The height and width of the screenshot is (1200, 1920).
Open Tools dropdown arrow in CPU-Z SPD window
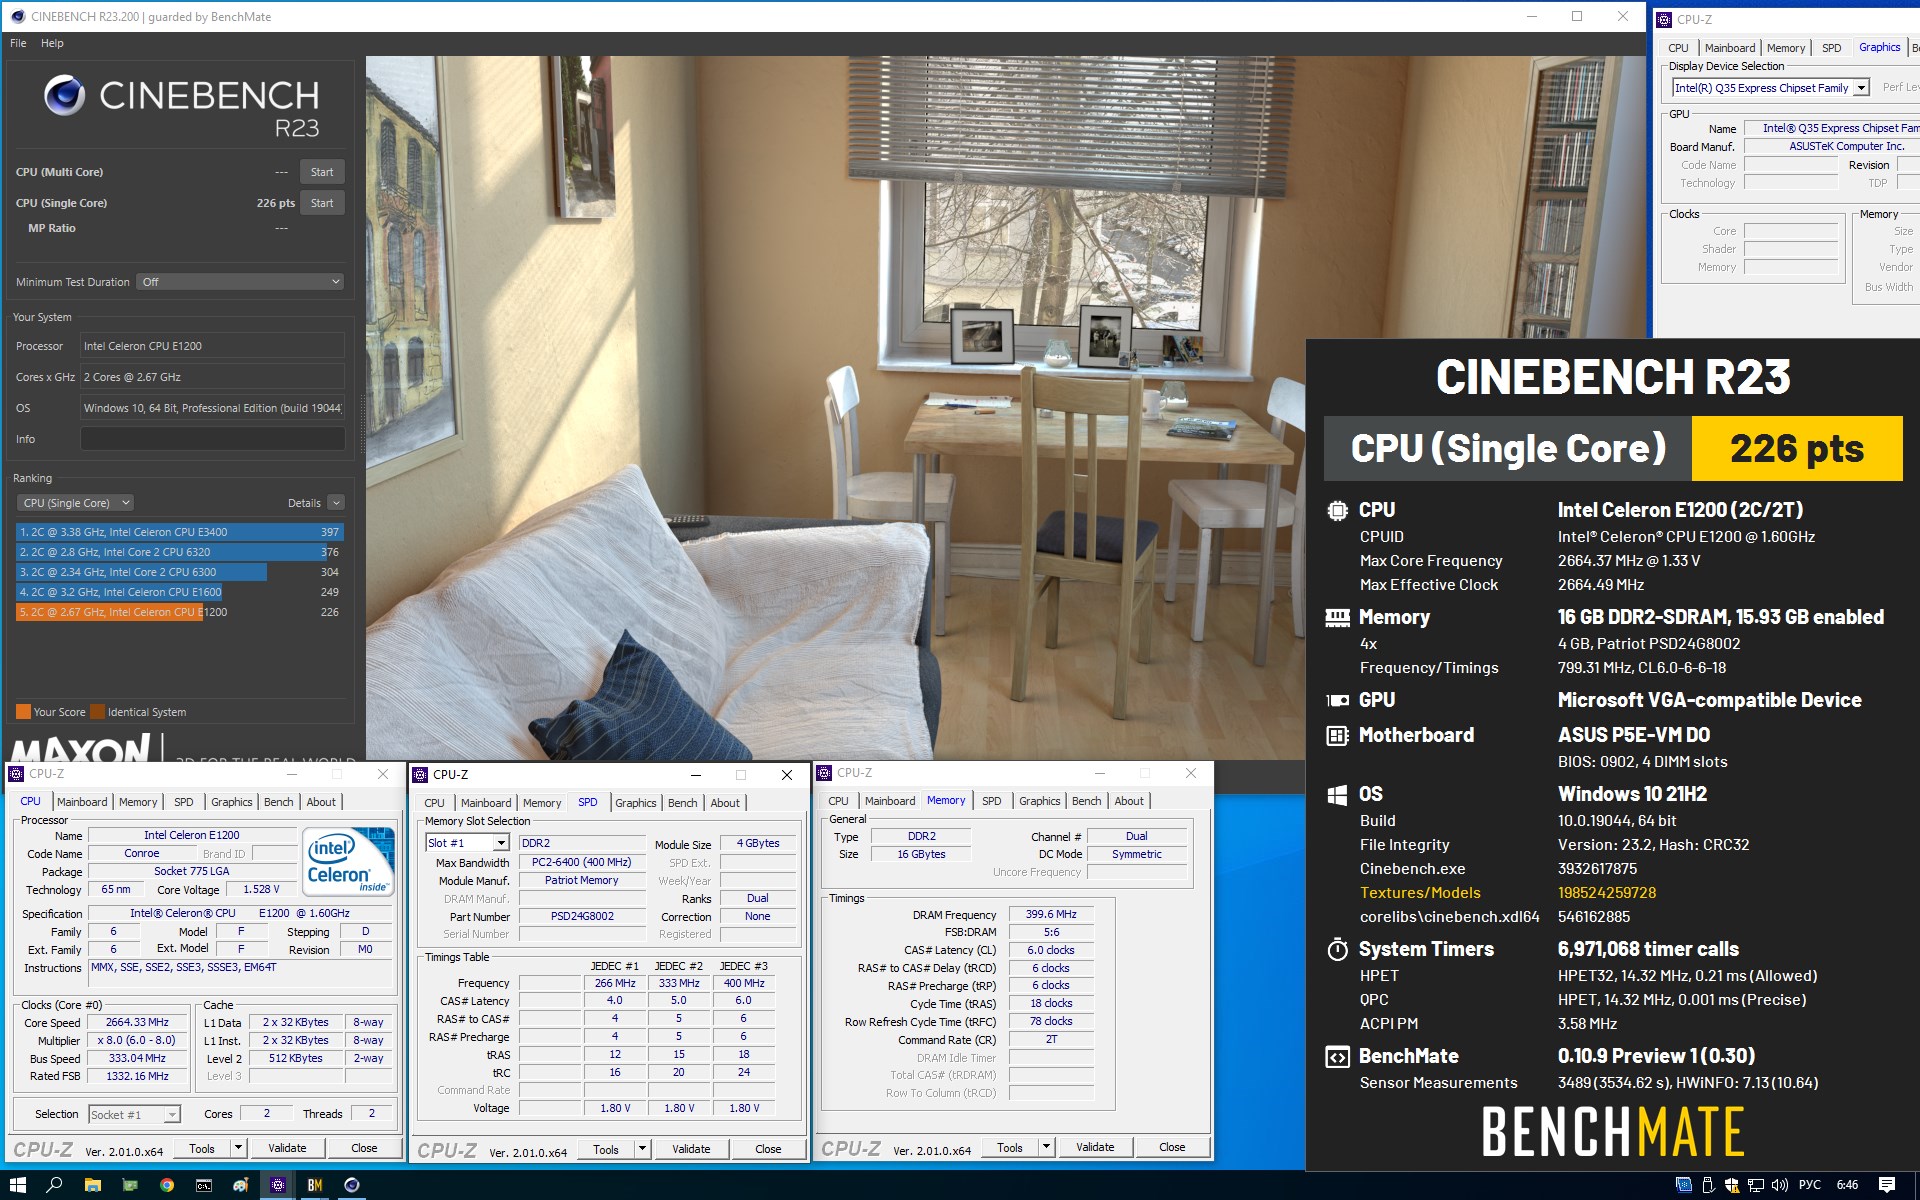click(x=643, y=1149)
